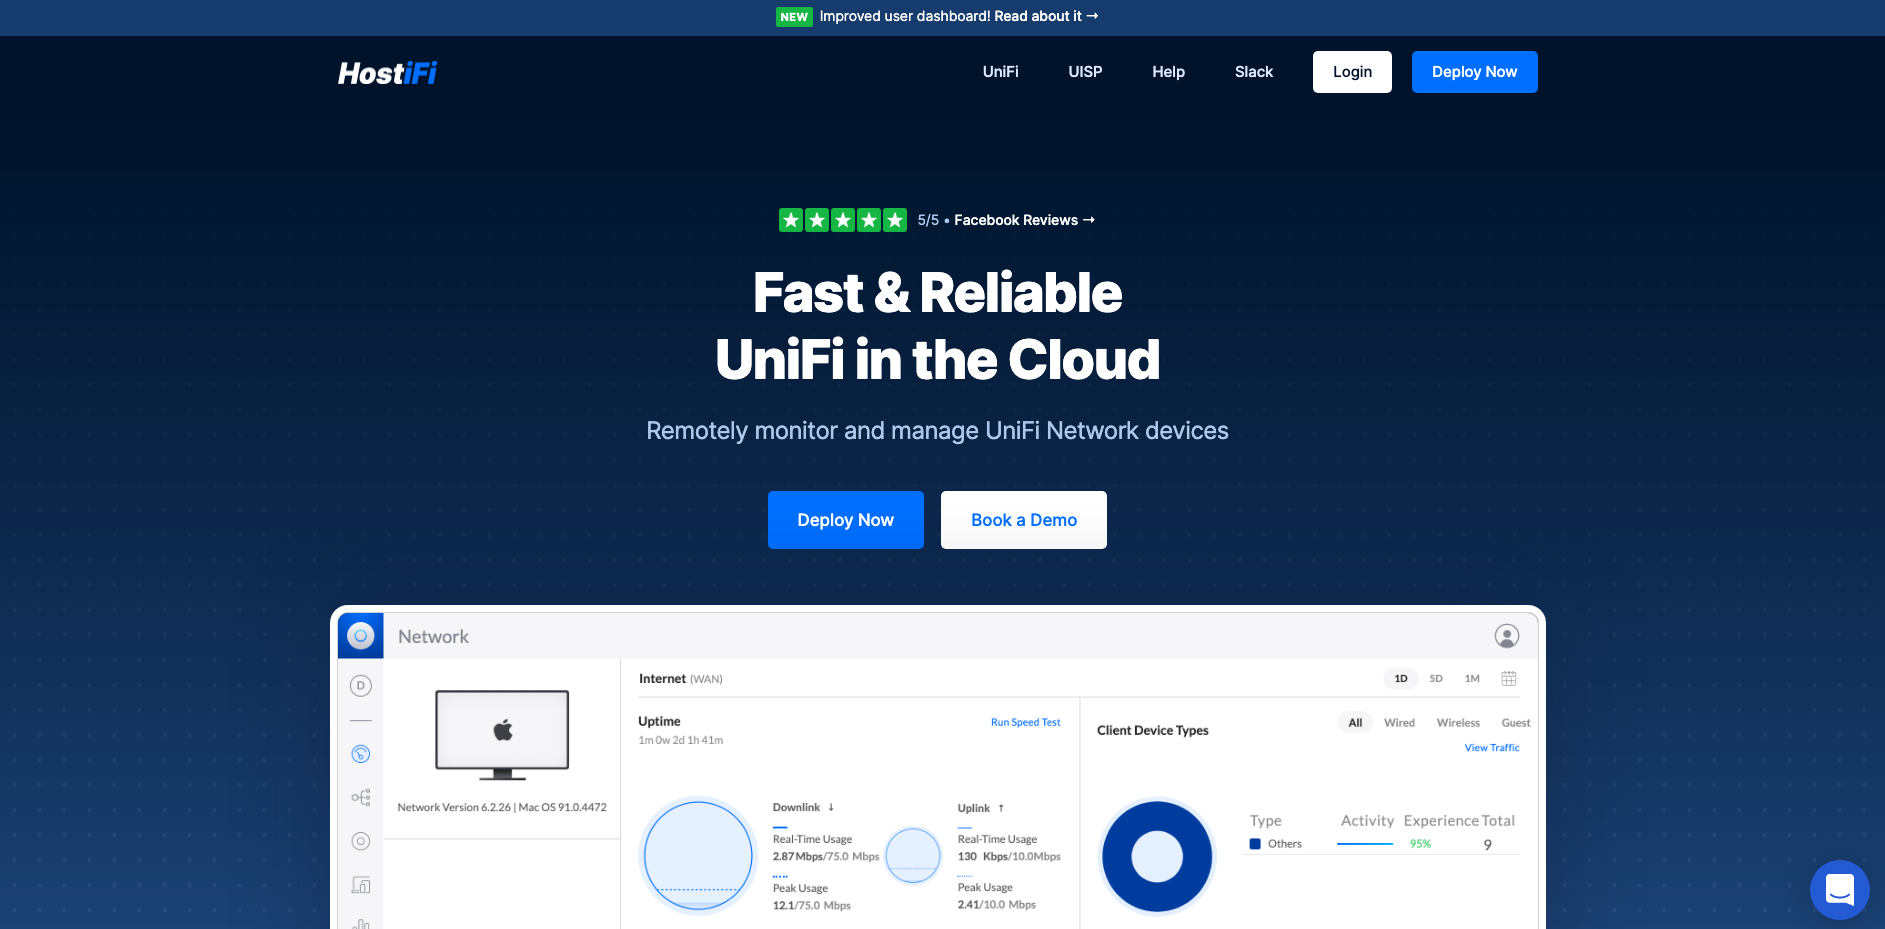This screenshot has width=1885, height=929.
Task: Click the Activity column header
Action: pyautogui.click(x=1367, y=821)
